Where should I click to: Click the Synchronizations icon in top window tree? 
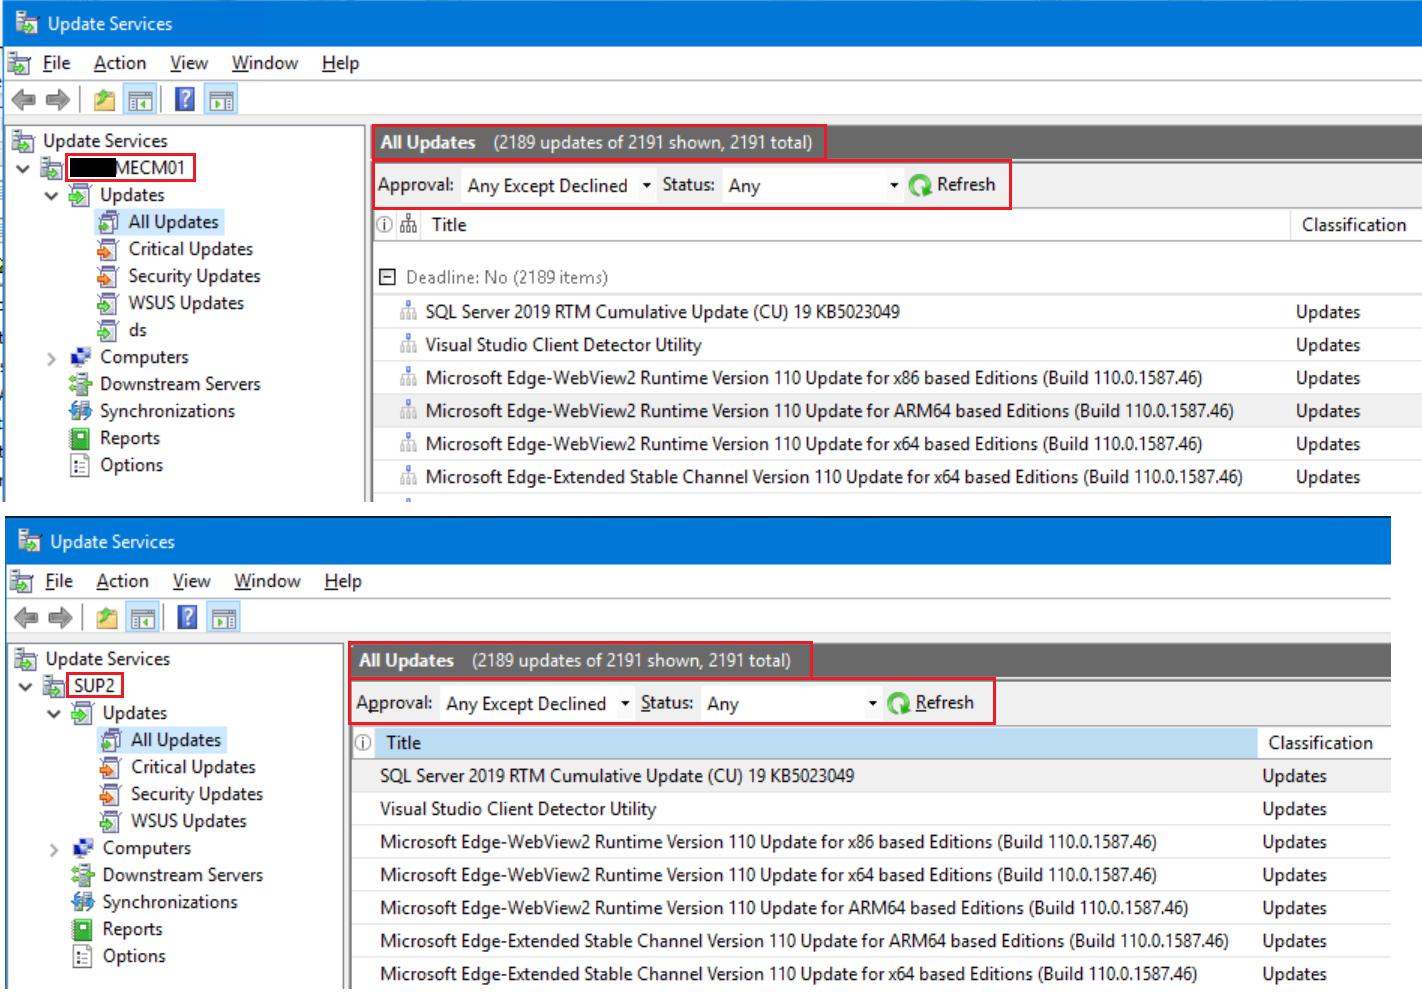[80, 411]
